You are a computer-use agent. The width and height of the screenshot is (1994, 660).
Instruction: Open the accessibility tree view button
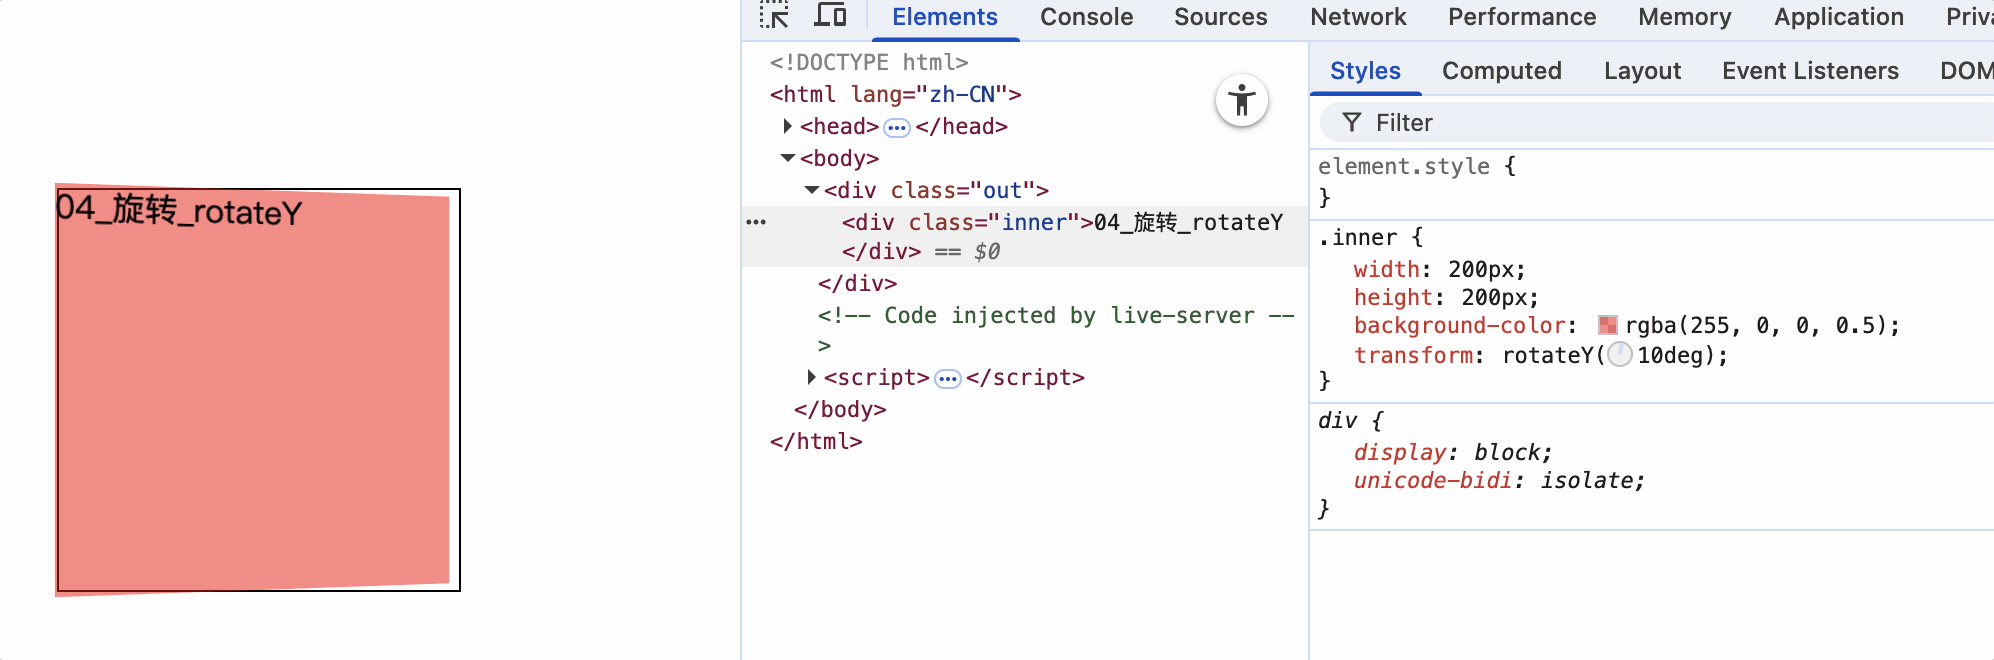click(x=1242, y=101)
